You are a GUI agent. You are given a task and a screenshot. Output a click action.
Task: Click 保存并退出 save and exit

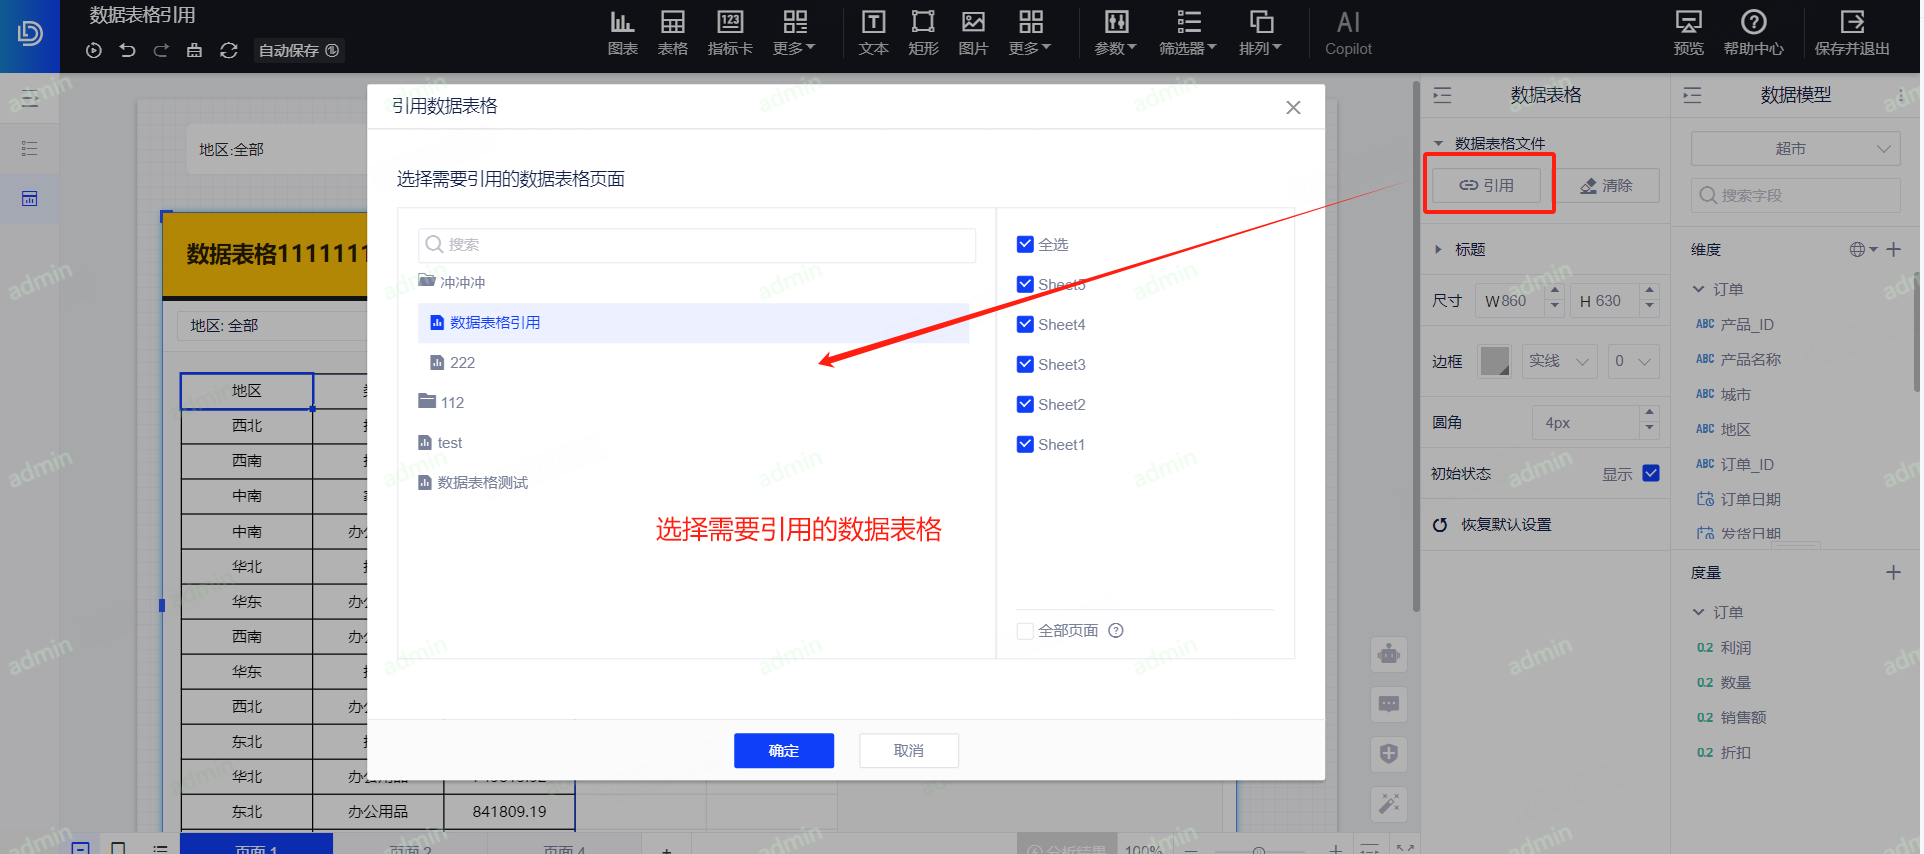(x=1851, y=32)
